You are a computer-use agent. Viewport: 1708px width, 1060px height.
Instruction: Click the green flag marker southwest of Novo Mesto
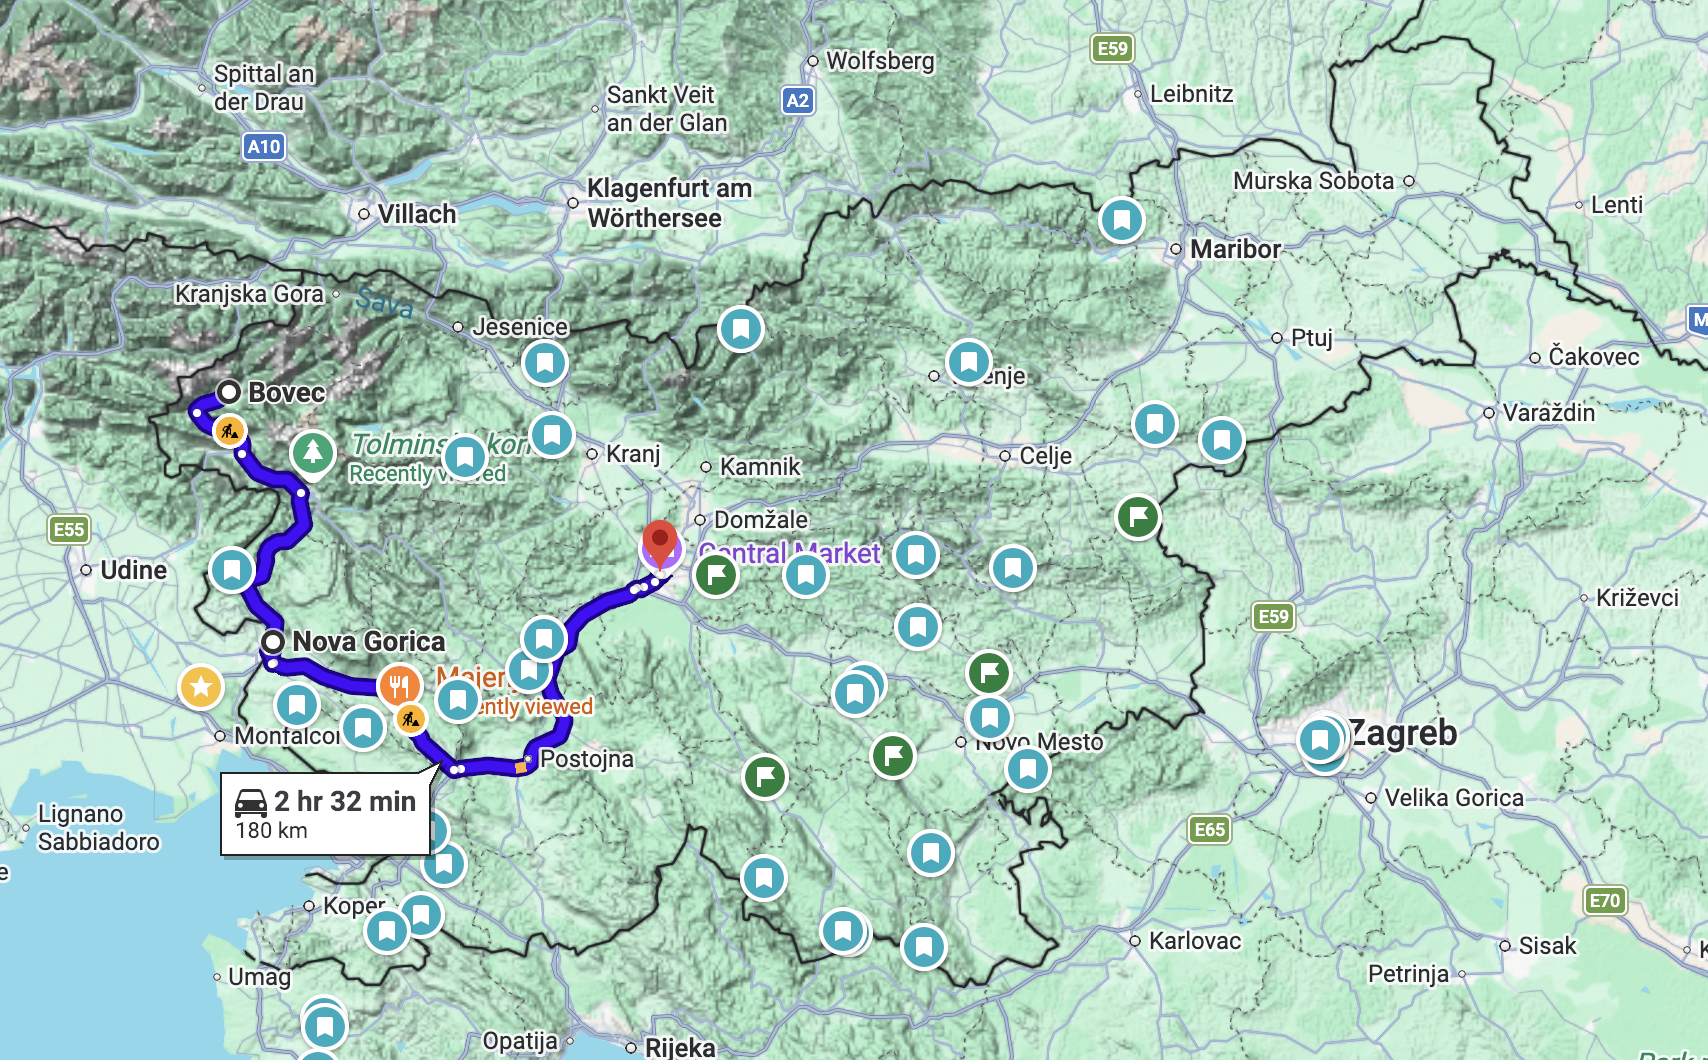893,755
